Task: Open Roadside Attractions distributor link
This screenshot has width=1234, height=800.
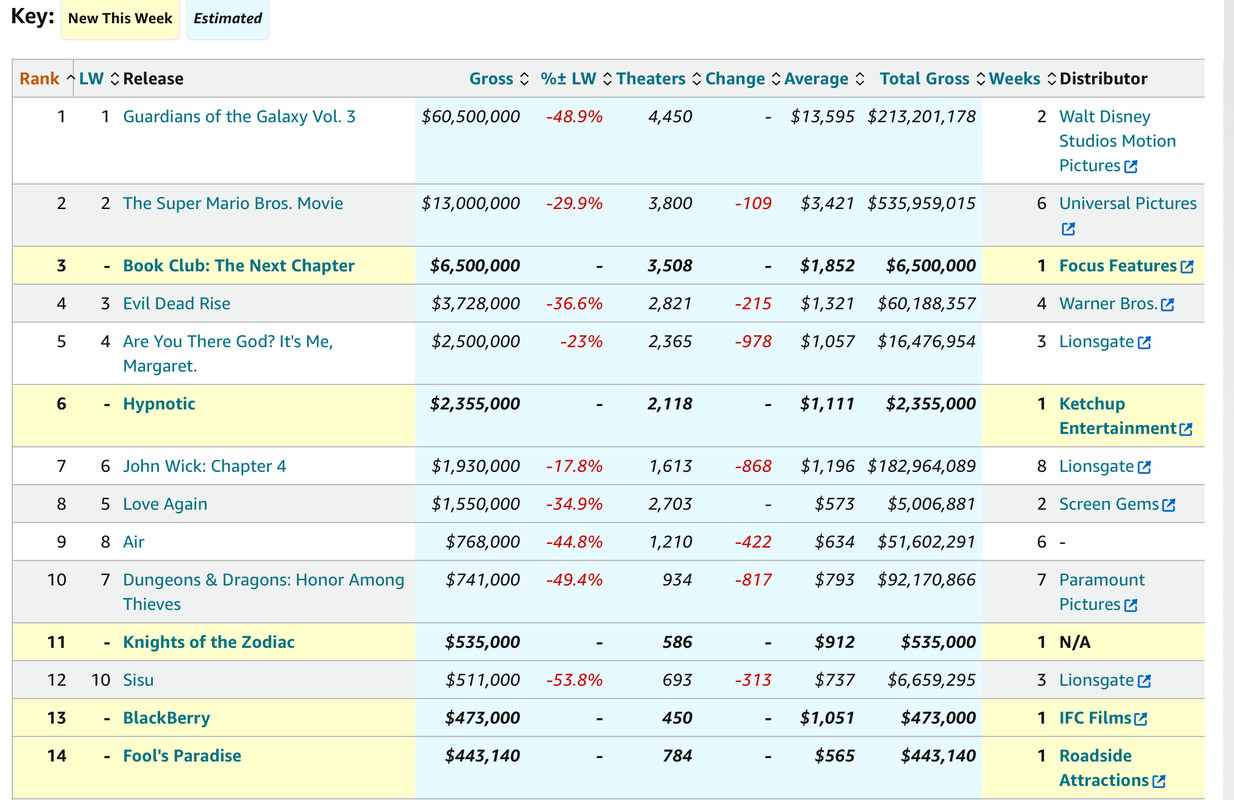Action: (1104, 768)
